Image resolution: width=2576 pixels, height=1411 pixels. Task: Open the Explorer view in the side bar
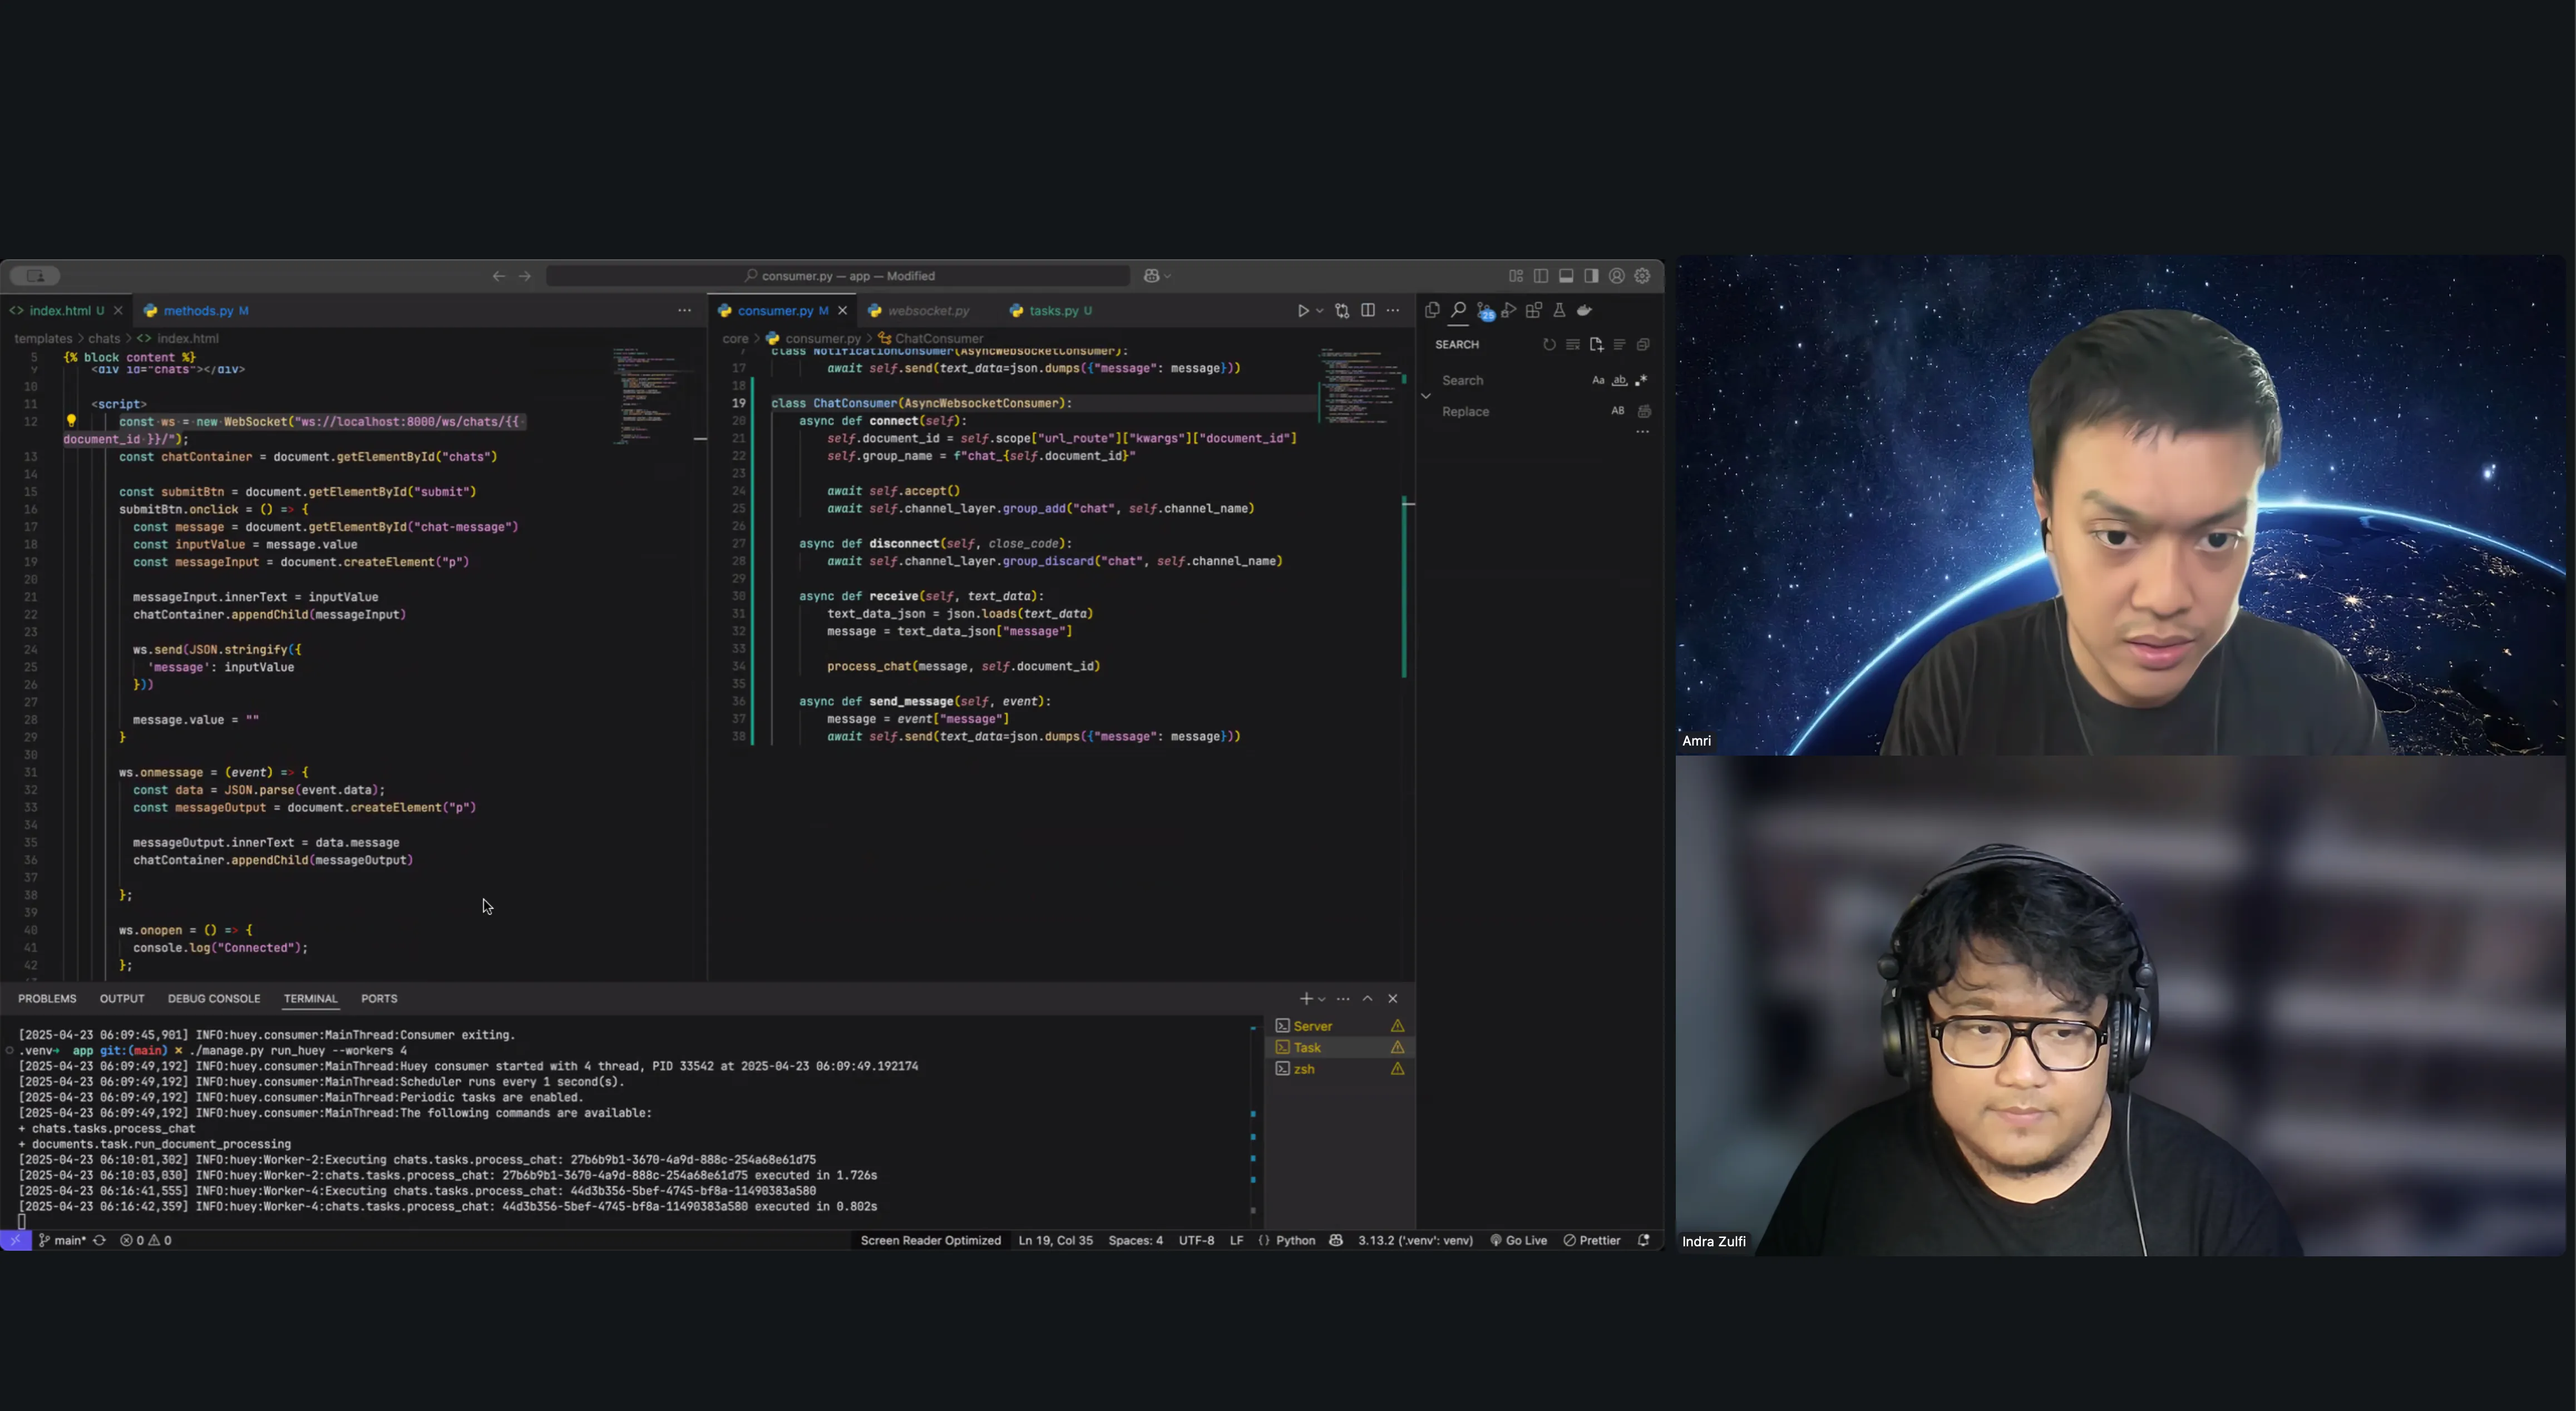[1432, 310]
